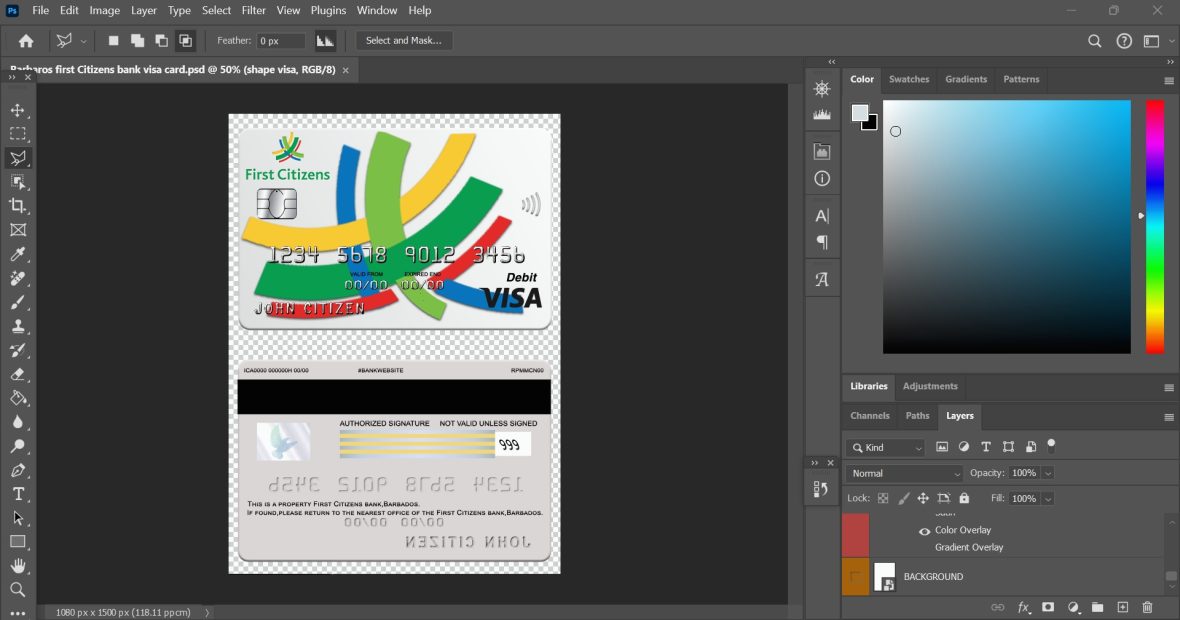Open the Kind layer filter dropdown
Screen dimensions: 1180x620
coord(884,447)
